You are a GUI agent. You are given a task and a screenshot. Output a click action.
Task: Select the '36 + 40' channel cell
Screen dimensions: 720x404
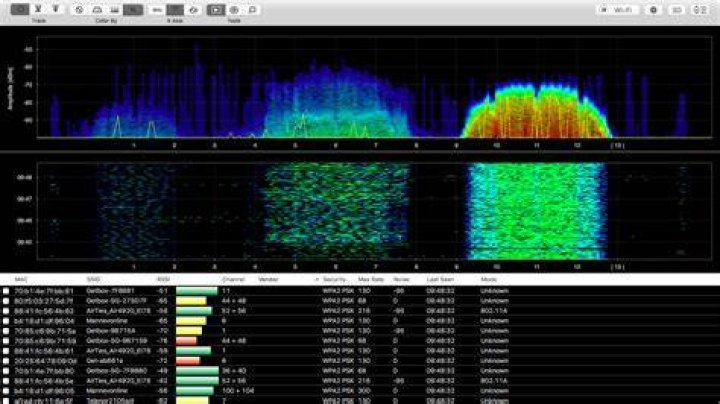coord(234,371)
